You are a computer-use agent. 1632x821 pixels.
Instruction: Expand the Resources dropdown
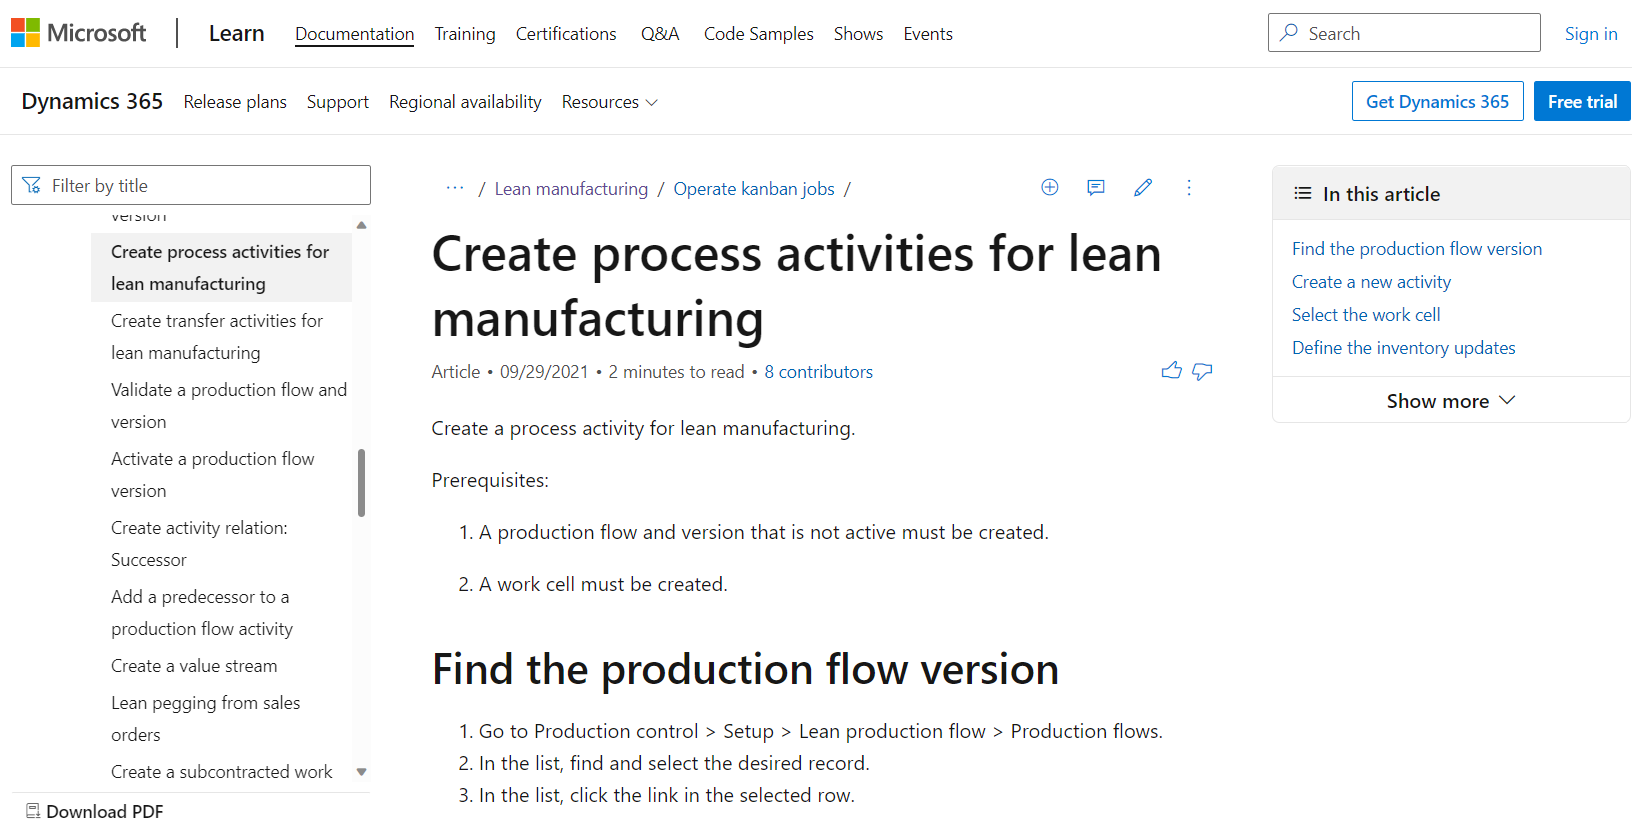(609, 102)
